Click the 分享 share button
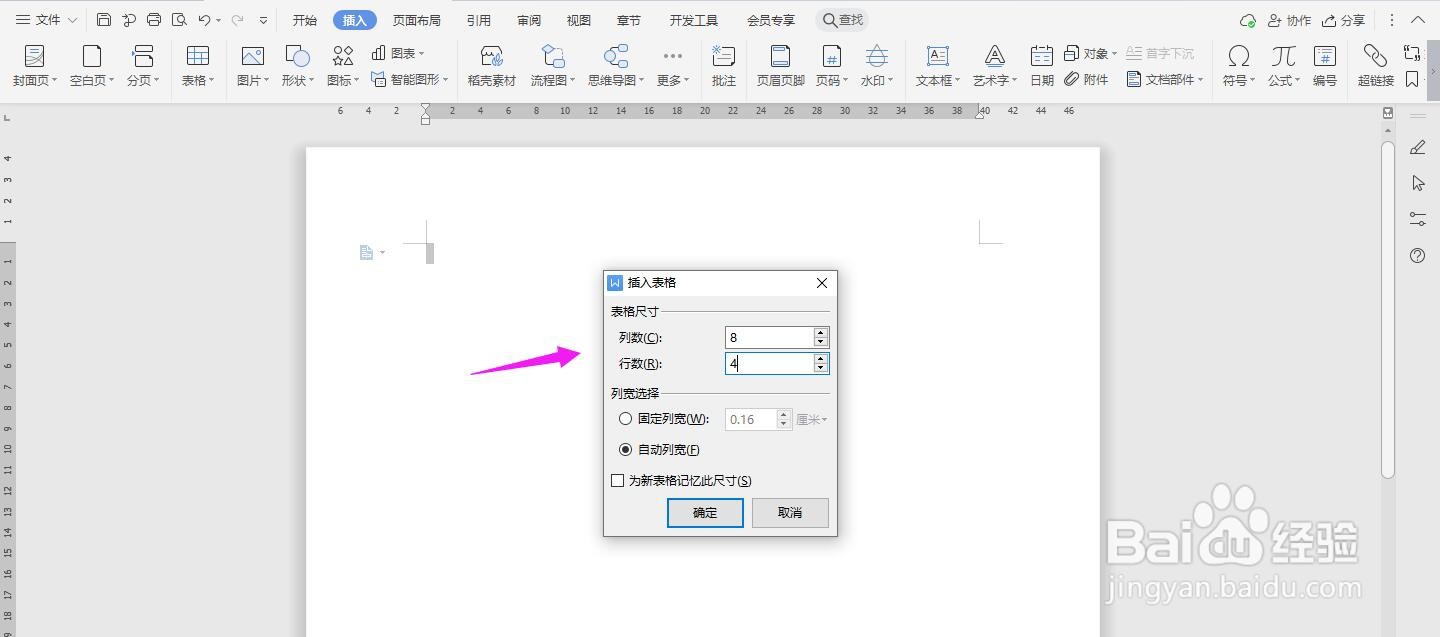Image resolution: width=1440 pixels, height=637 pixels. (x=1343, y=20)
